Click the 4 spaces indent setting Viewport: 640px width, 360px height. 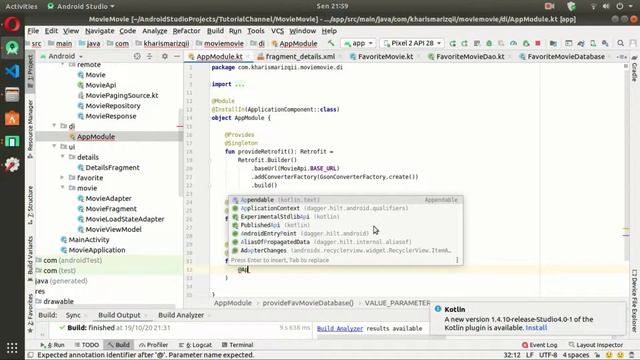(576, 355)
